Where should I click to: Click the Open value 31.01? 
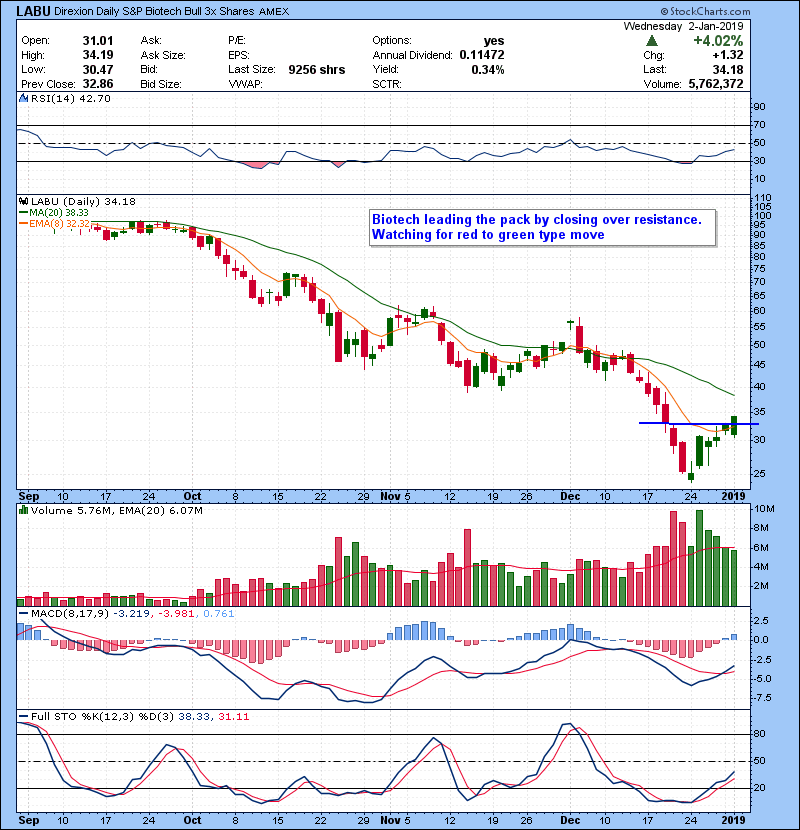pos(98,41)
